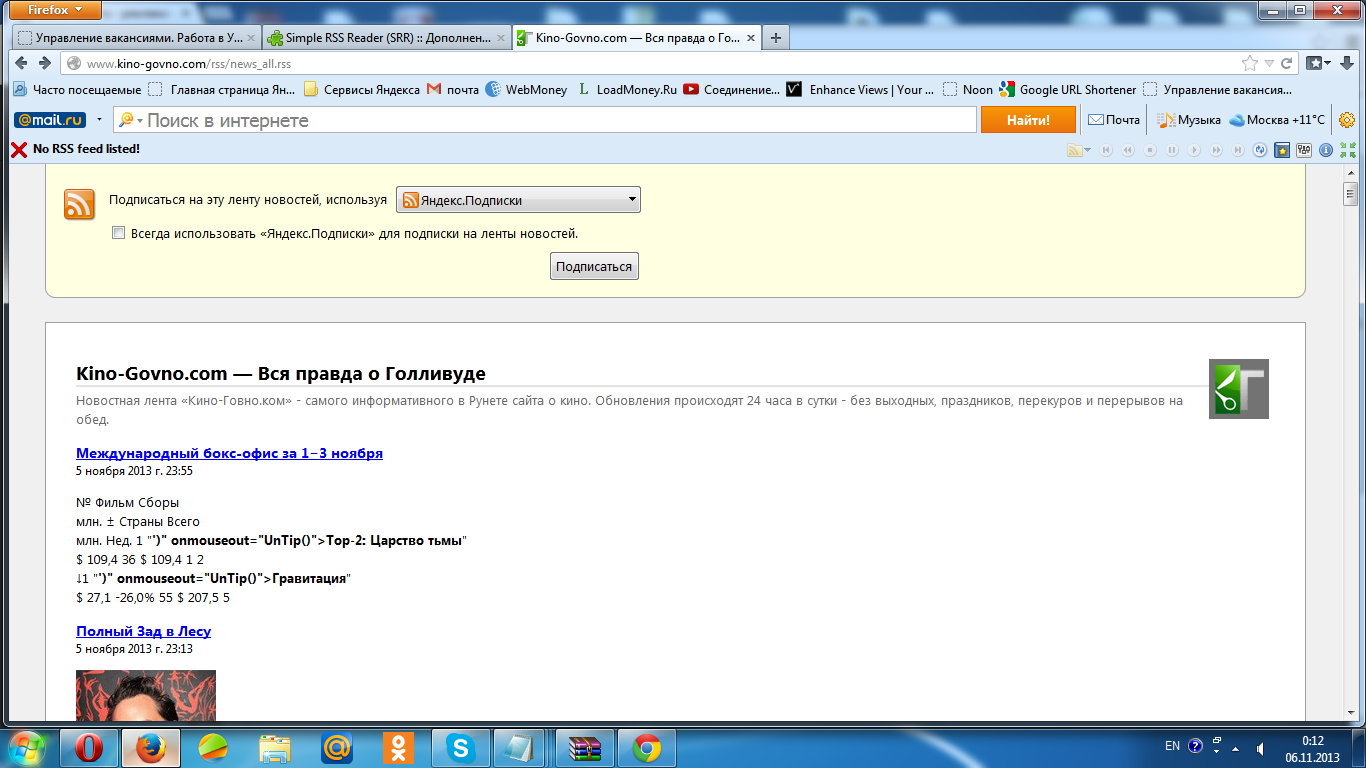Expand the URL bar history dropdown arrow
Screen dimensions: 1366x768
1269,63
